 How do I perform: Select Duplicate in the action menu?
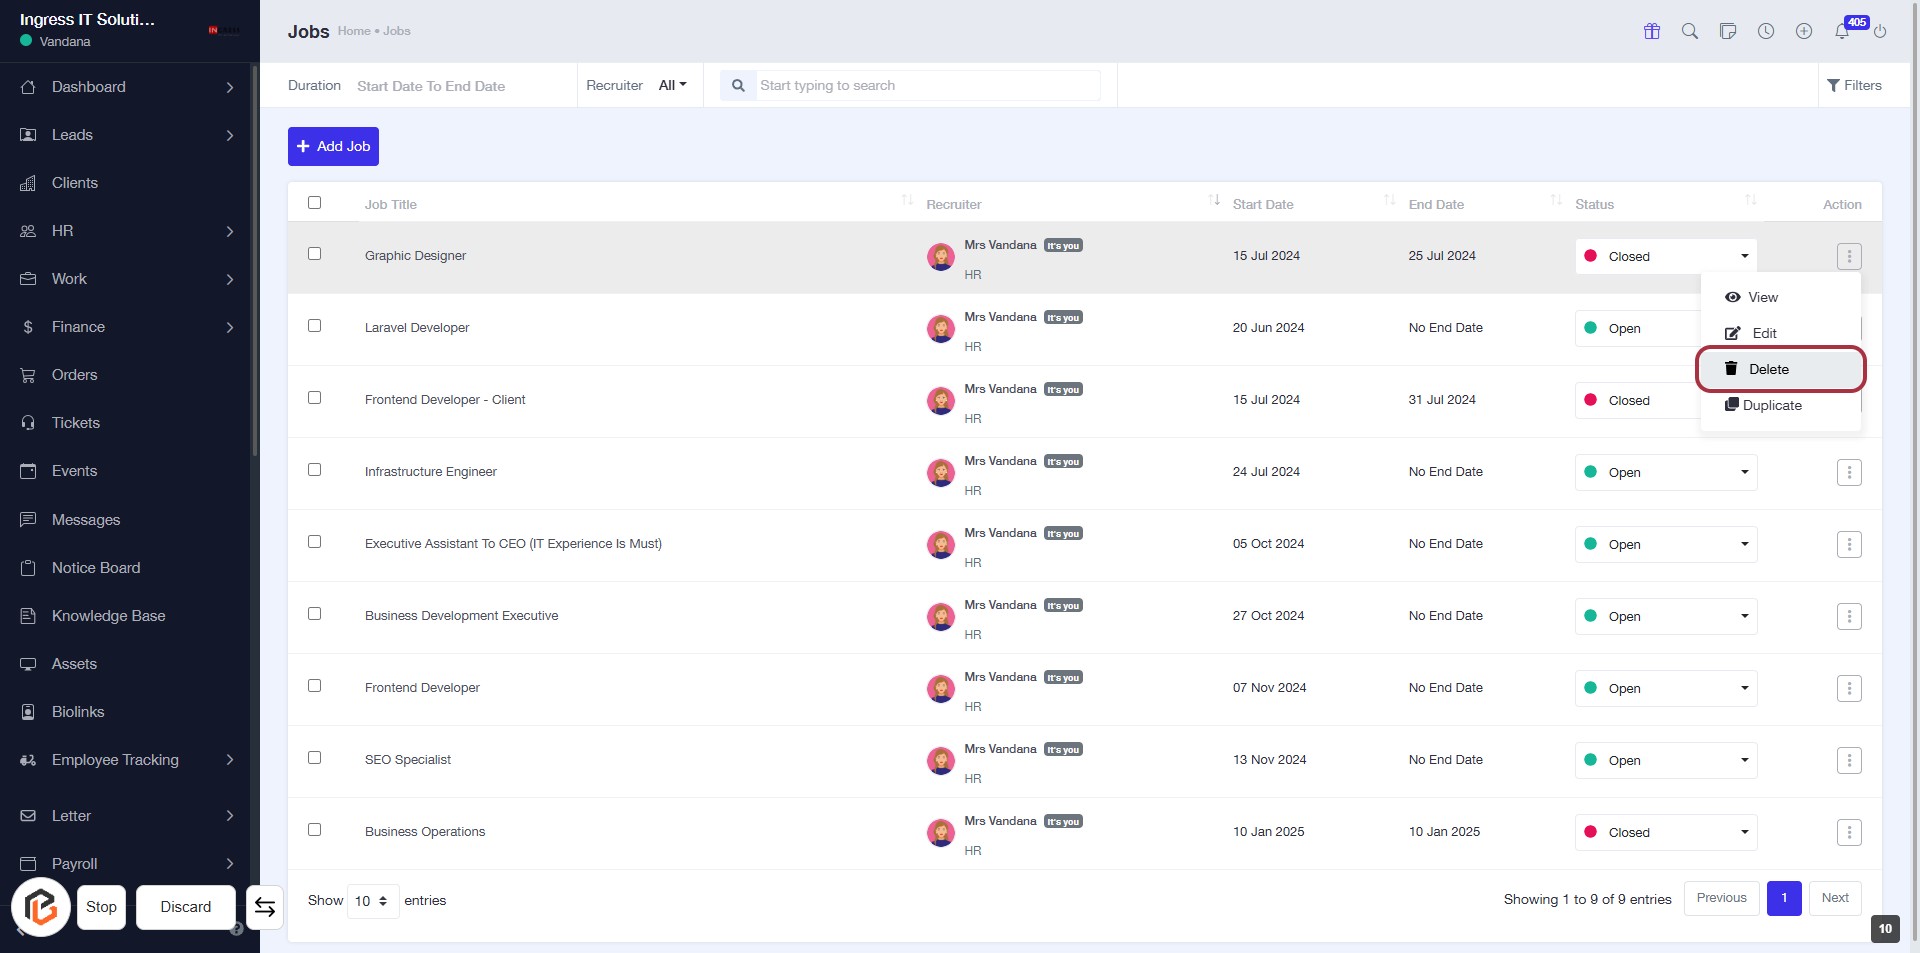pyautogui.click(x=1771, y=405)
